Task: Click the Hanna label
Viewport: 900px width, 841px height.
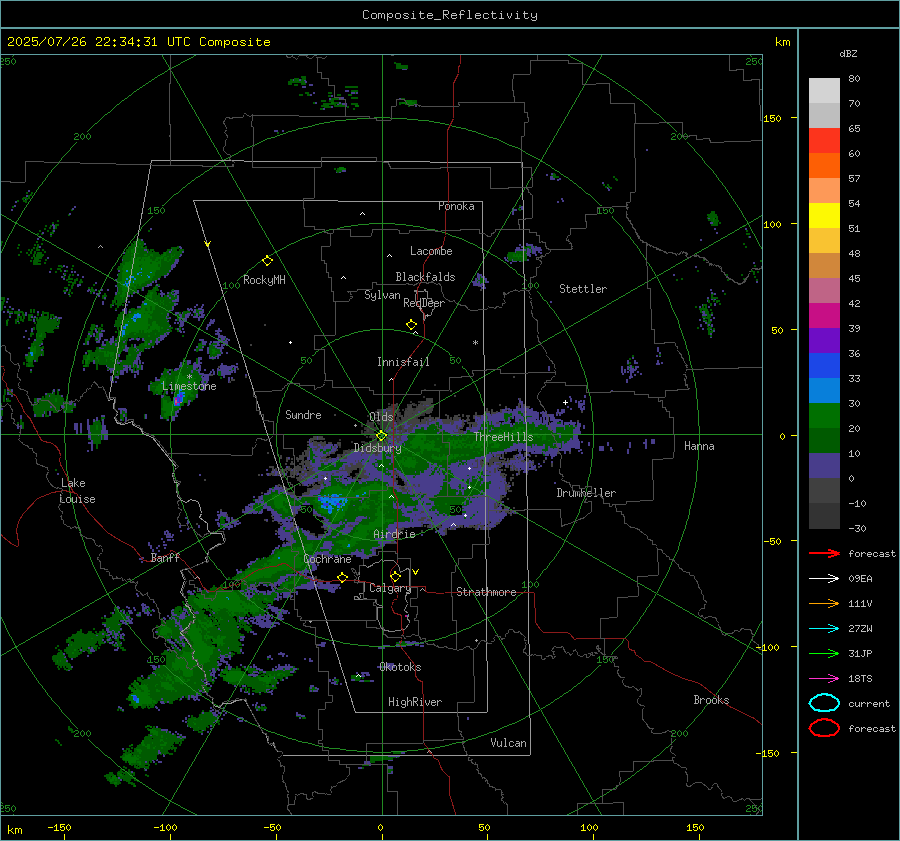Action: tap(699, 446)
